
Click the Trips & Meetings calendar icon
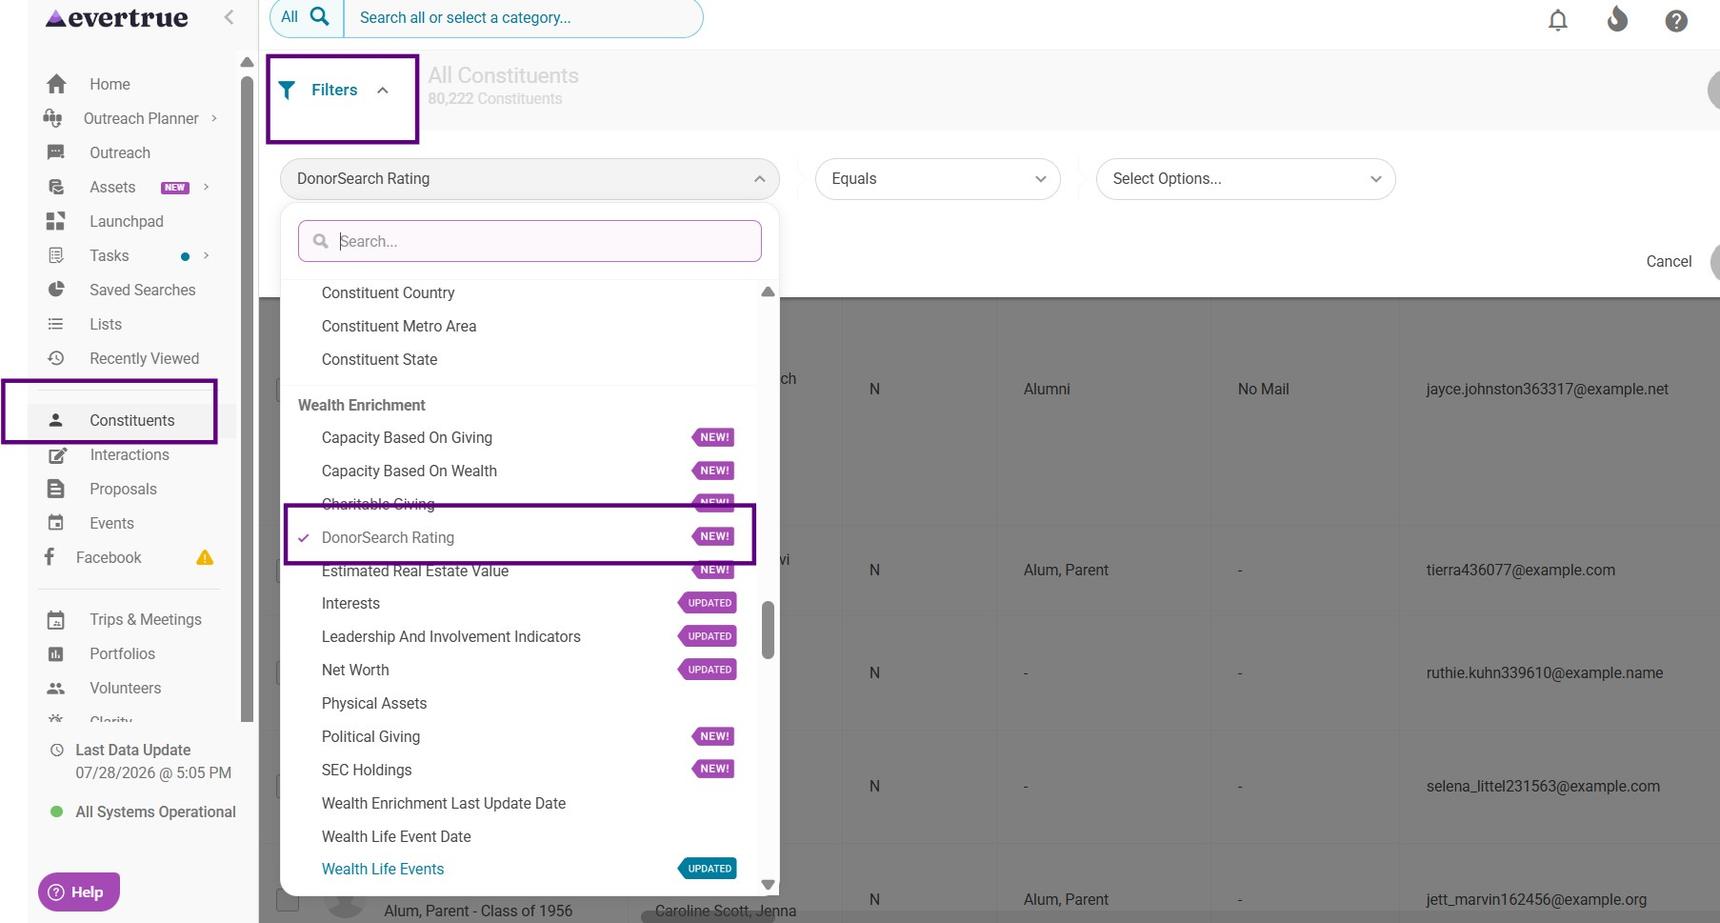coord(56,620)
